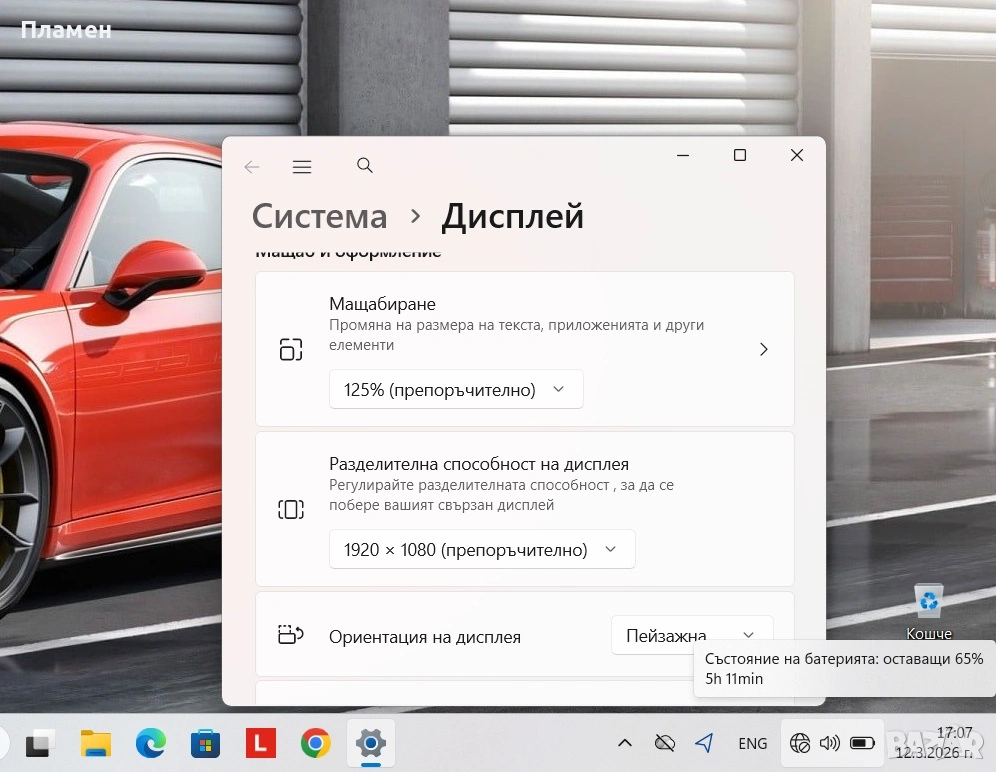This screenshot has height=772, width=996.
Task: Show hidden icons in system tray
Action: click(625, 743)
